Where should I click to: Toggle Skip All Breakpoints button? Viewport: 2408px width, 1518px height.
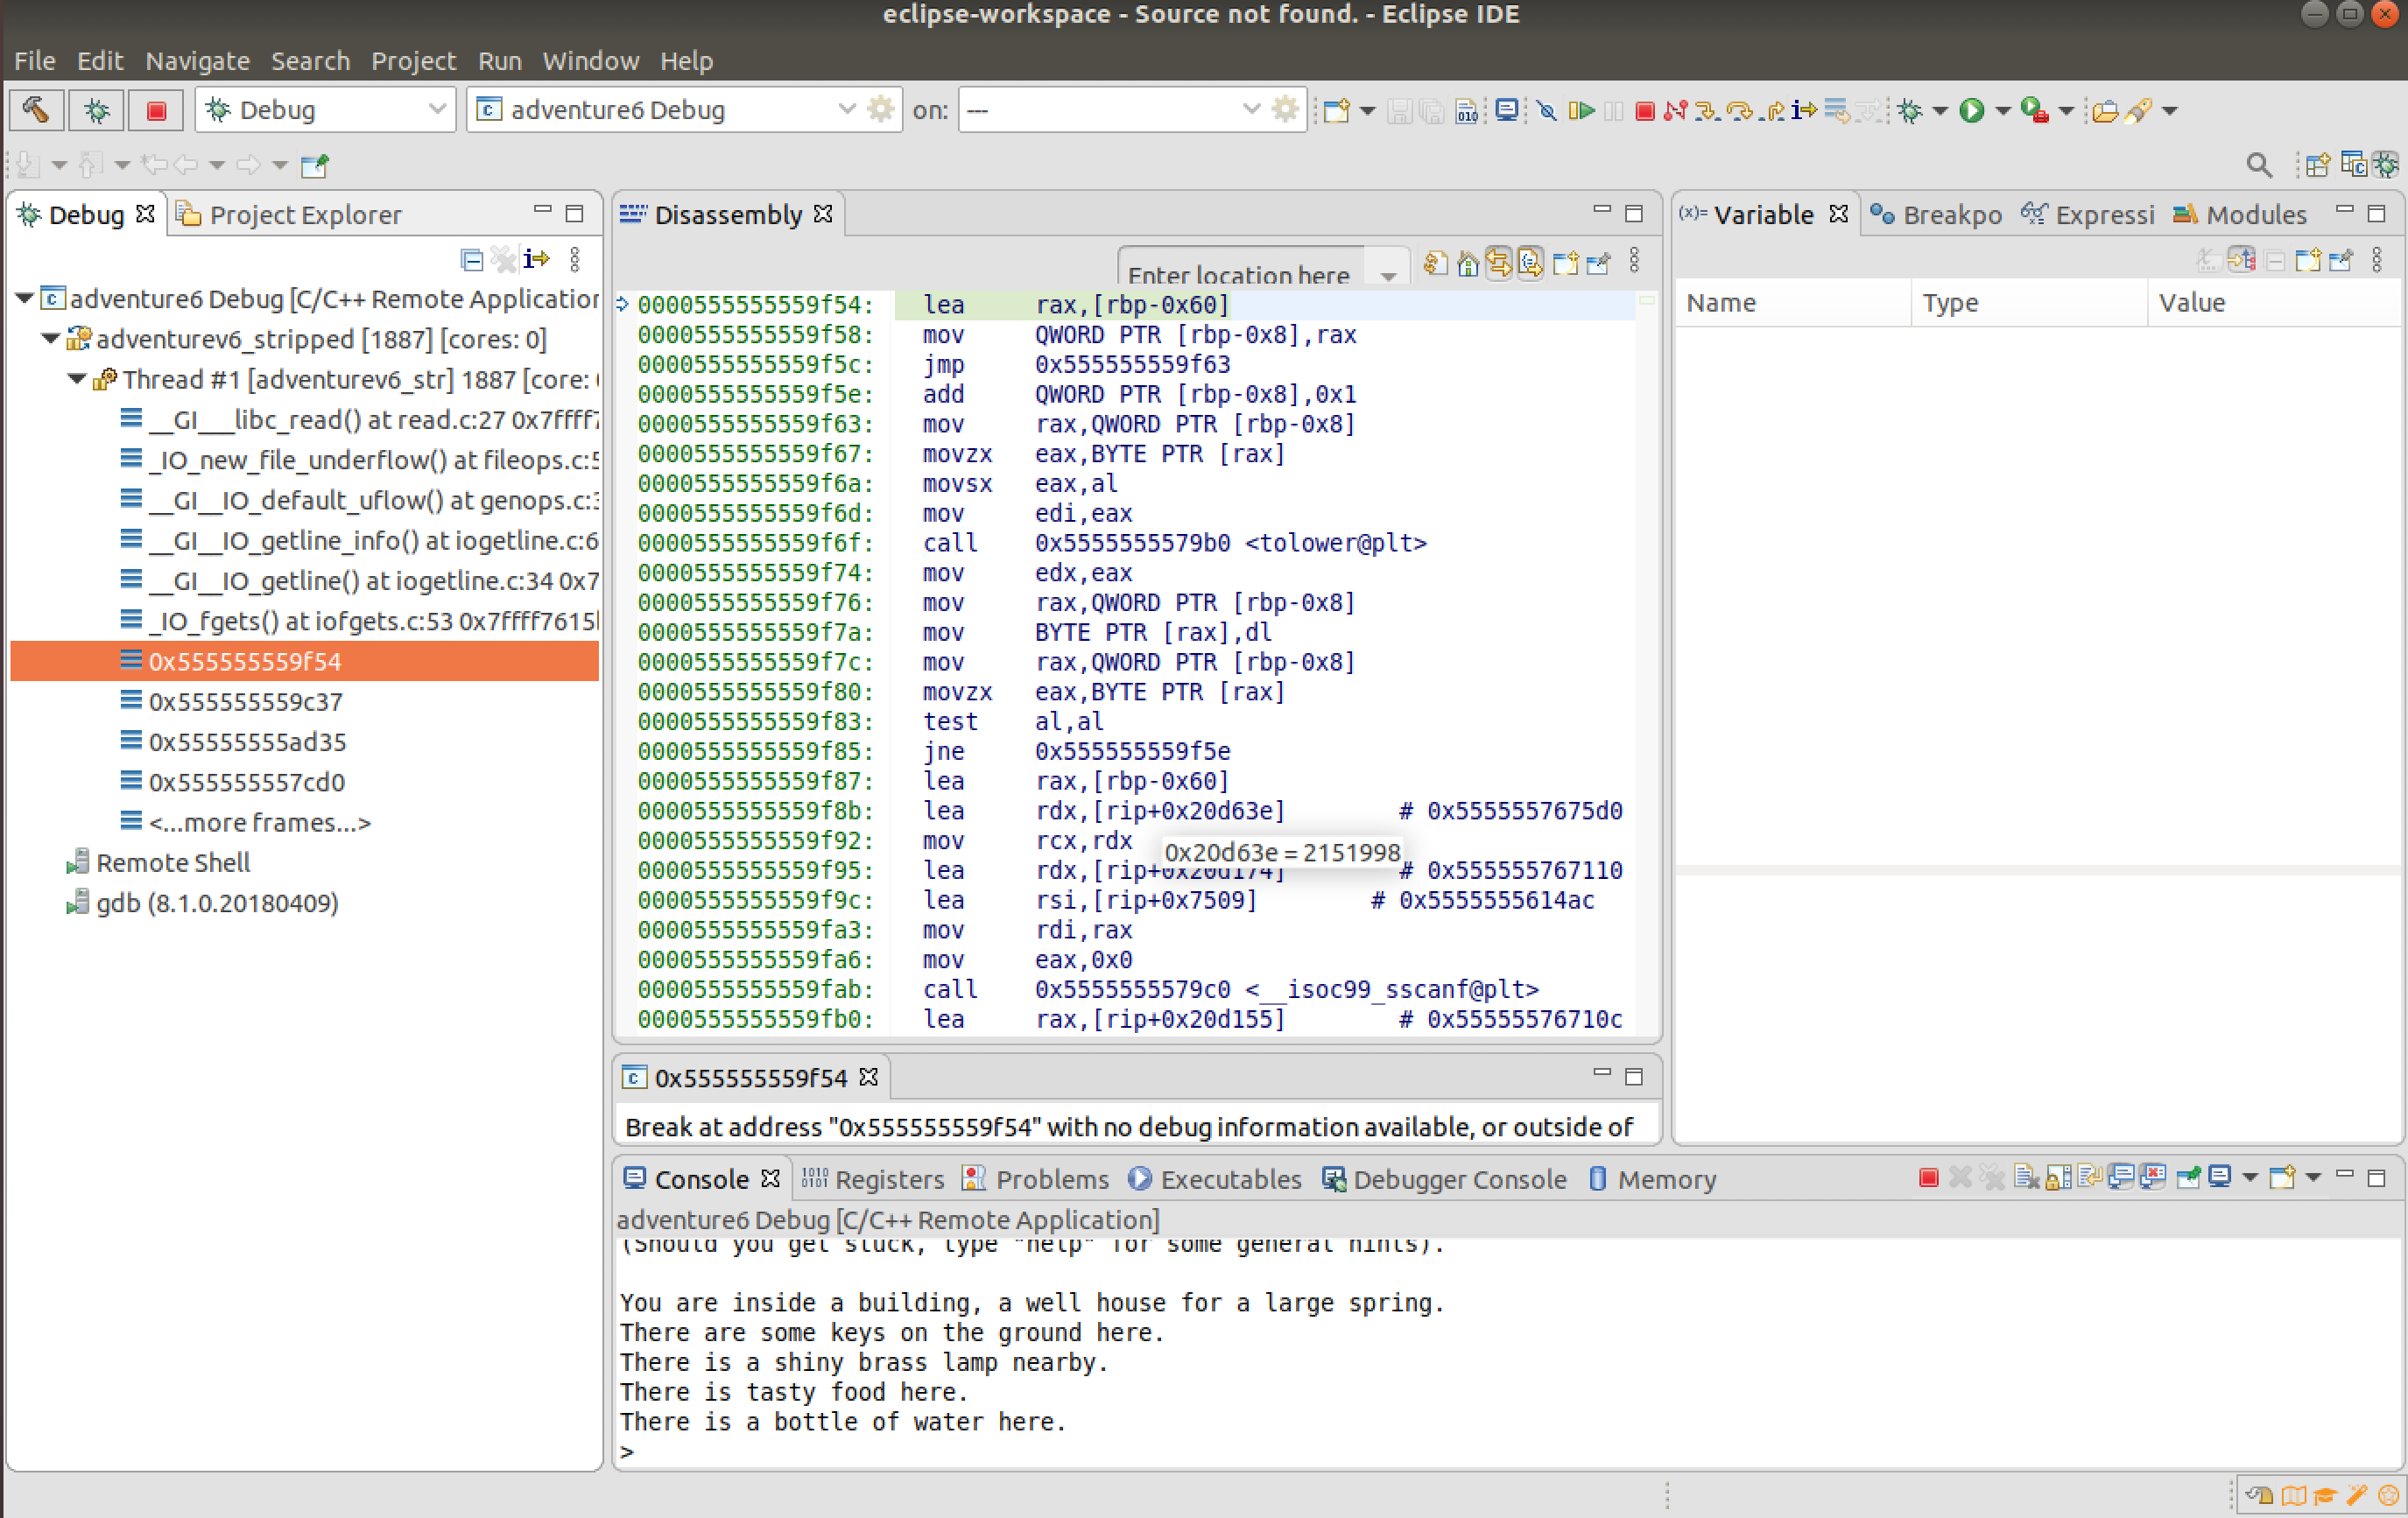[1546, 110]
